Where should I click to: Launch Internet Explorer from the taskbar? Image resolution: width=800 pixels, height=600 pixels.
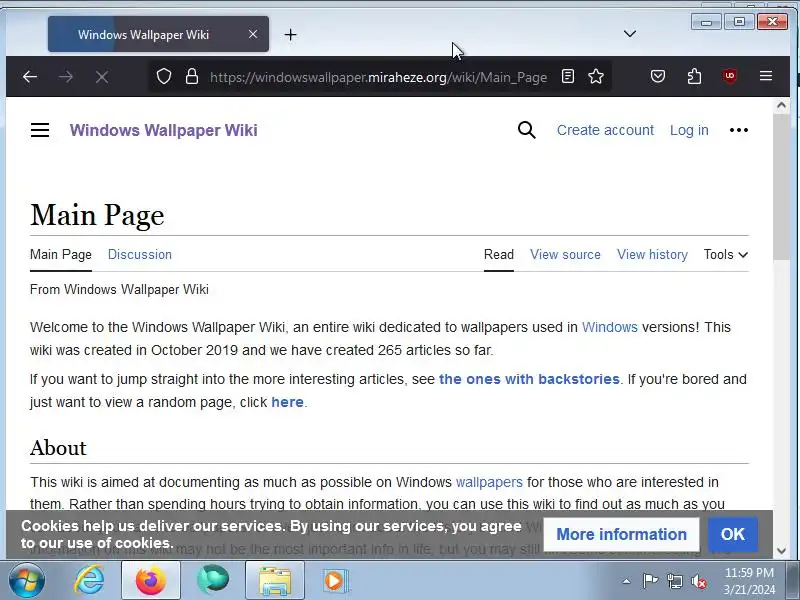89,580
